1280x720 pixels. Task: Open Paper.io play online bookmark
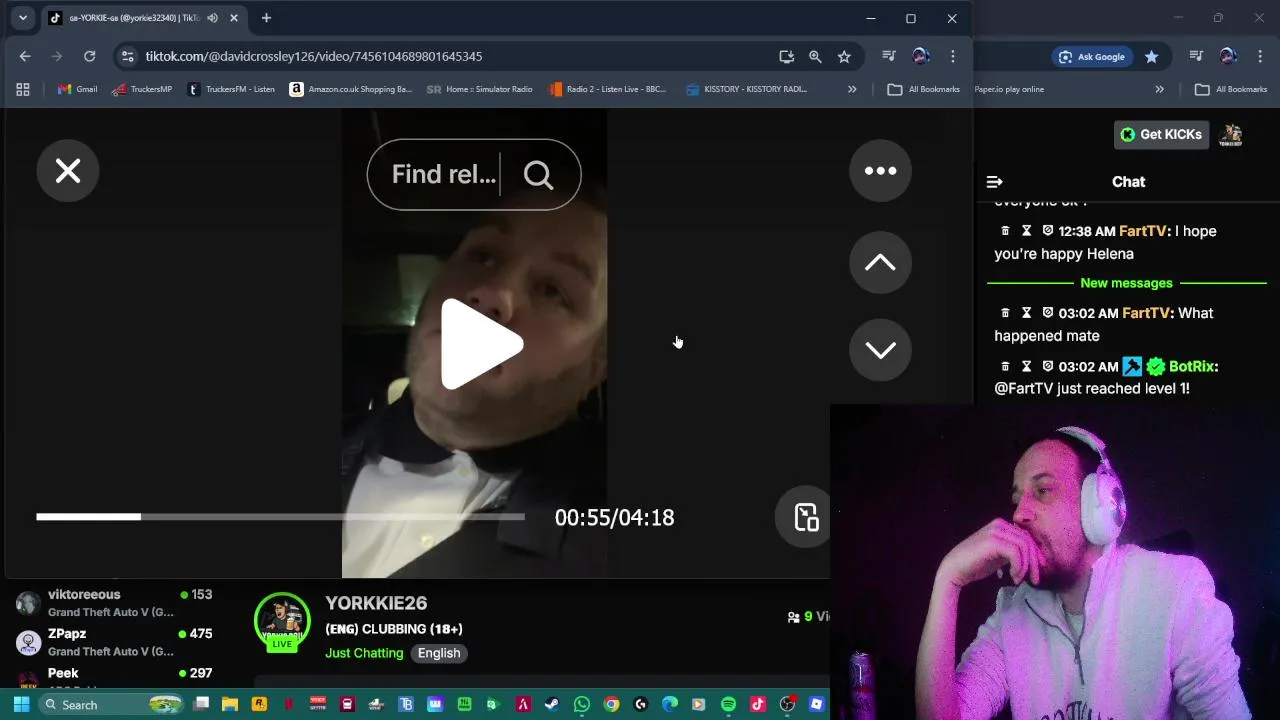pos(1009,89)
